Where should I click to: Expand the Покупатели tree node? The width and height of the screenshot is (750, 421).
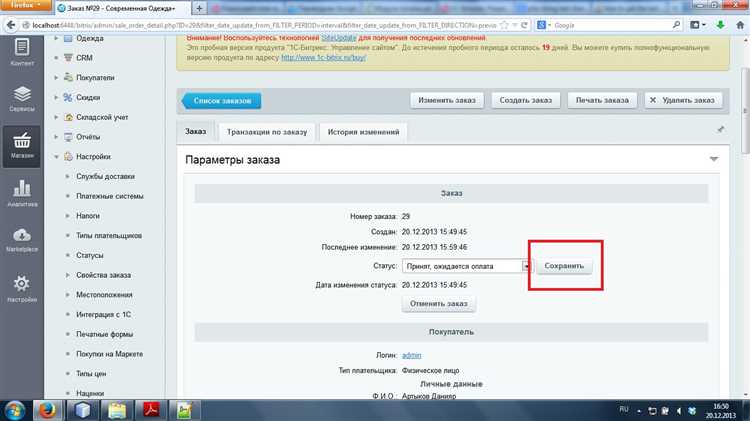56,77
